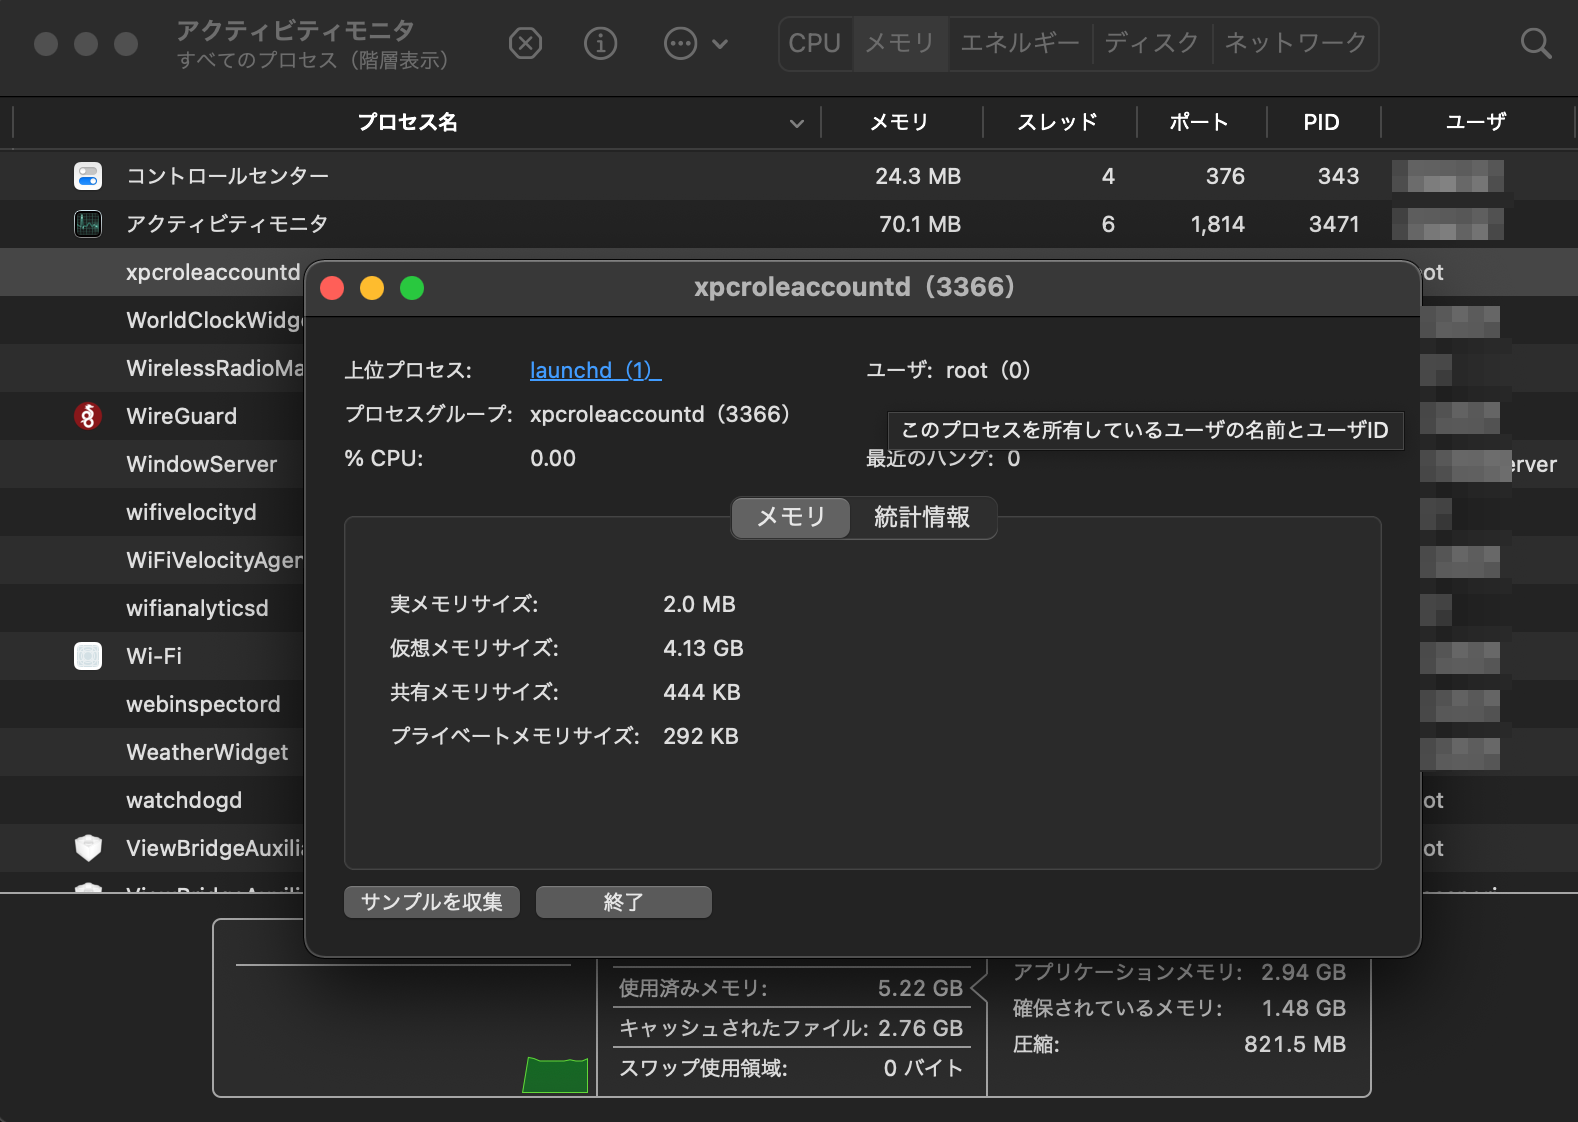Select the 統計情報 tab in process dialog
Image resolution: width=1578 pixels, height=1122 pixels.
point(922,517)
